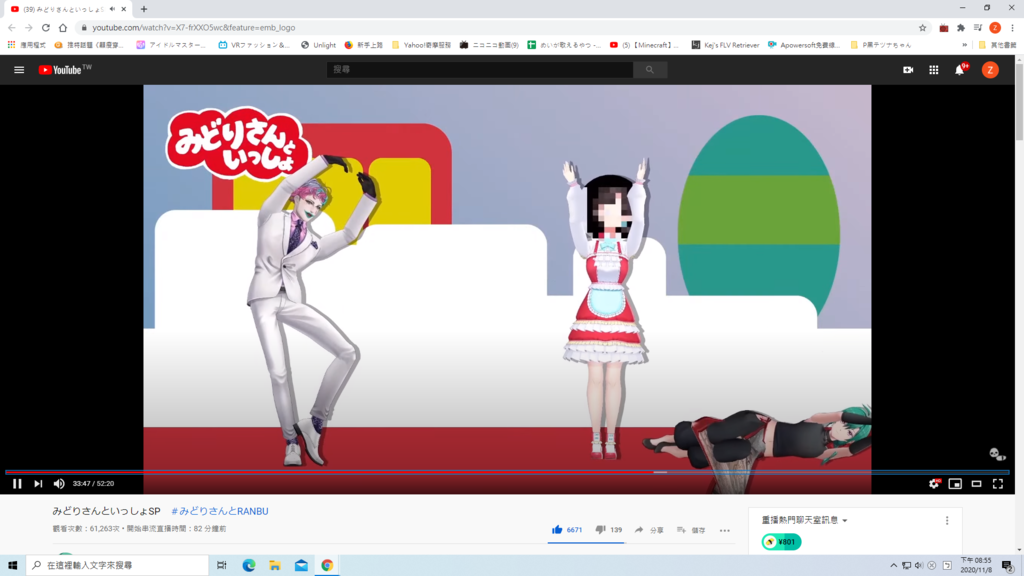The height and width of the screenshot is (576, 1024).
Task: Click the ¥801 Super Chat chip
Action: point(781,542)
